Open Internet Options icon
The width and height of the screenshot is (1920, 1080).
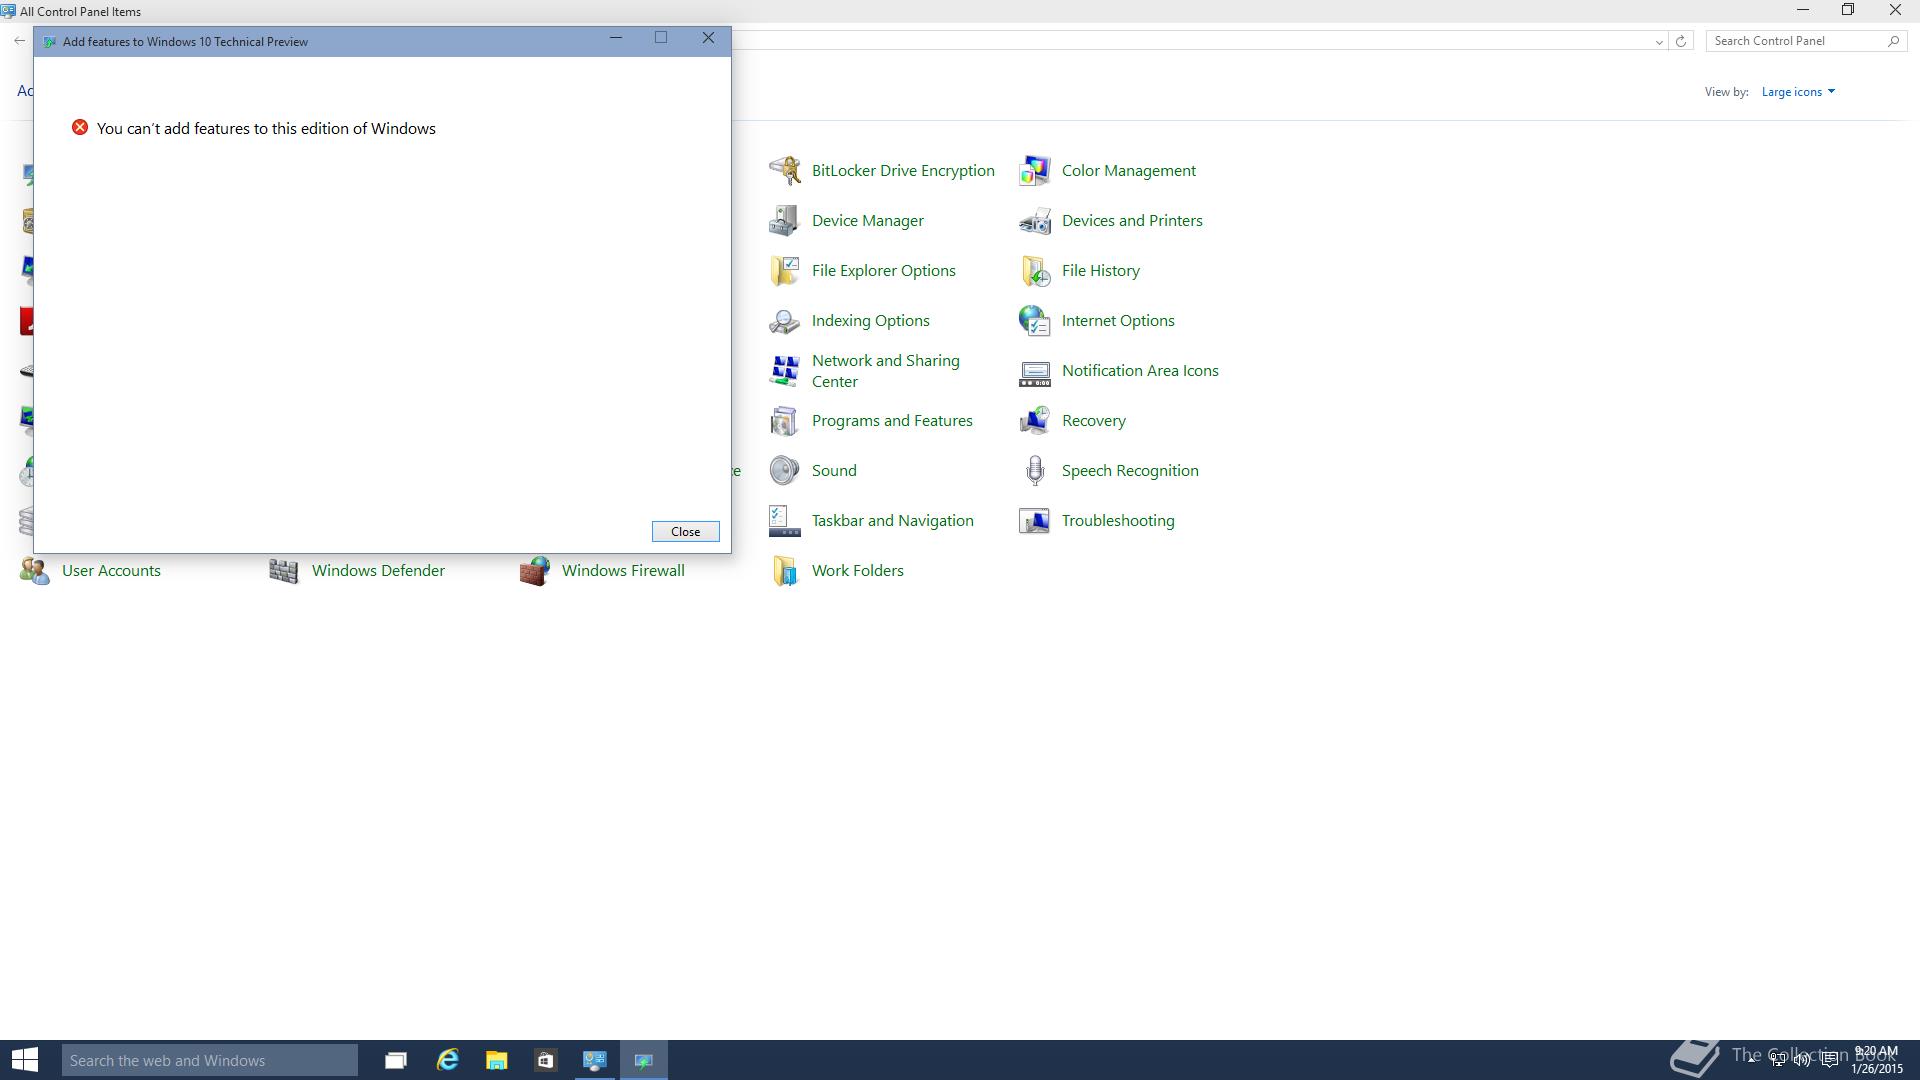(1035, 321)
